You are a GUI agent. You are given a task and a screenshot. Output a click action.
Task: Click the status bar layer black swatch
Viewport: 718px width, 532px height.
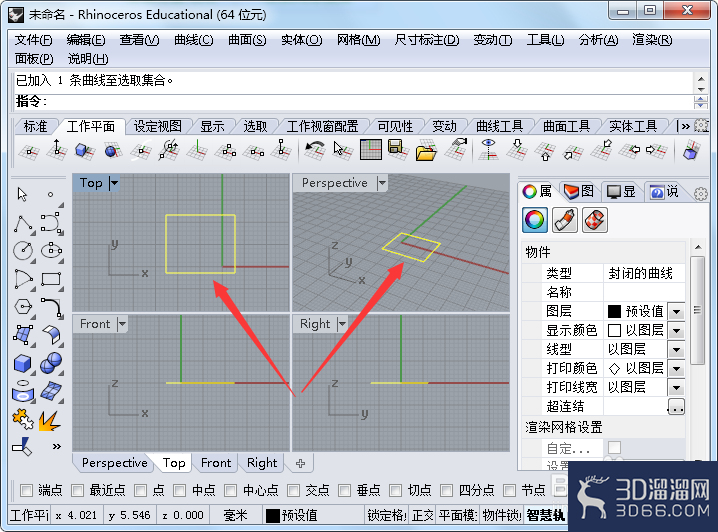click(x=273, y=516)
